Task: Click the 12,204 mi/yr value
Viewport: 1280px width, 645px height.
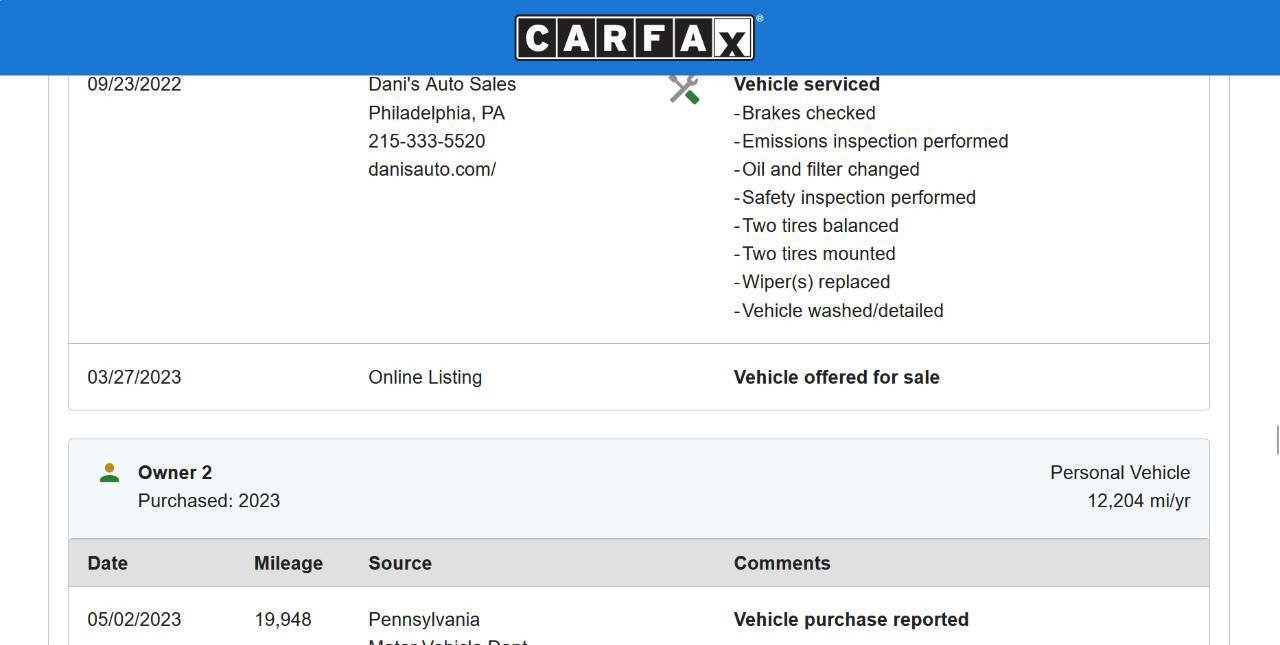Action: click(1139, 500)
